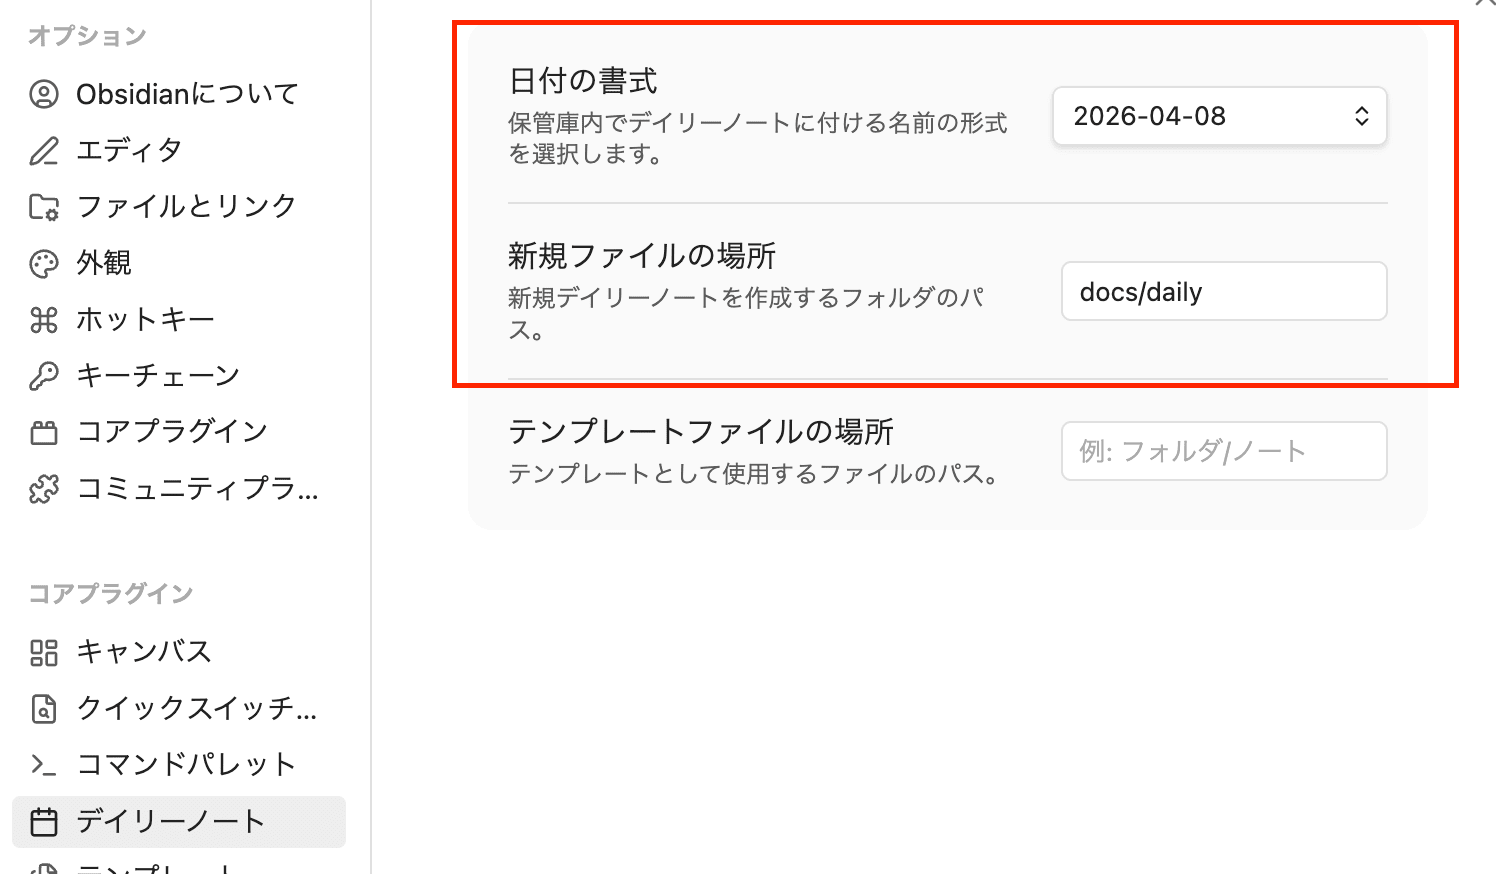Click the キーチェーン key icon

click(x=44, y=375)
